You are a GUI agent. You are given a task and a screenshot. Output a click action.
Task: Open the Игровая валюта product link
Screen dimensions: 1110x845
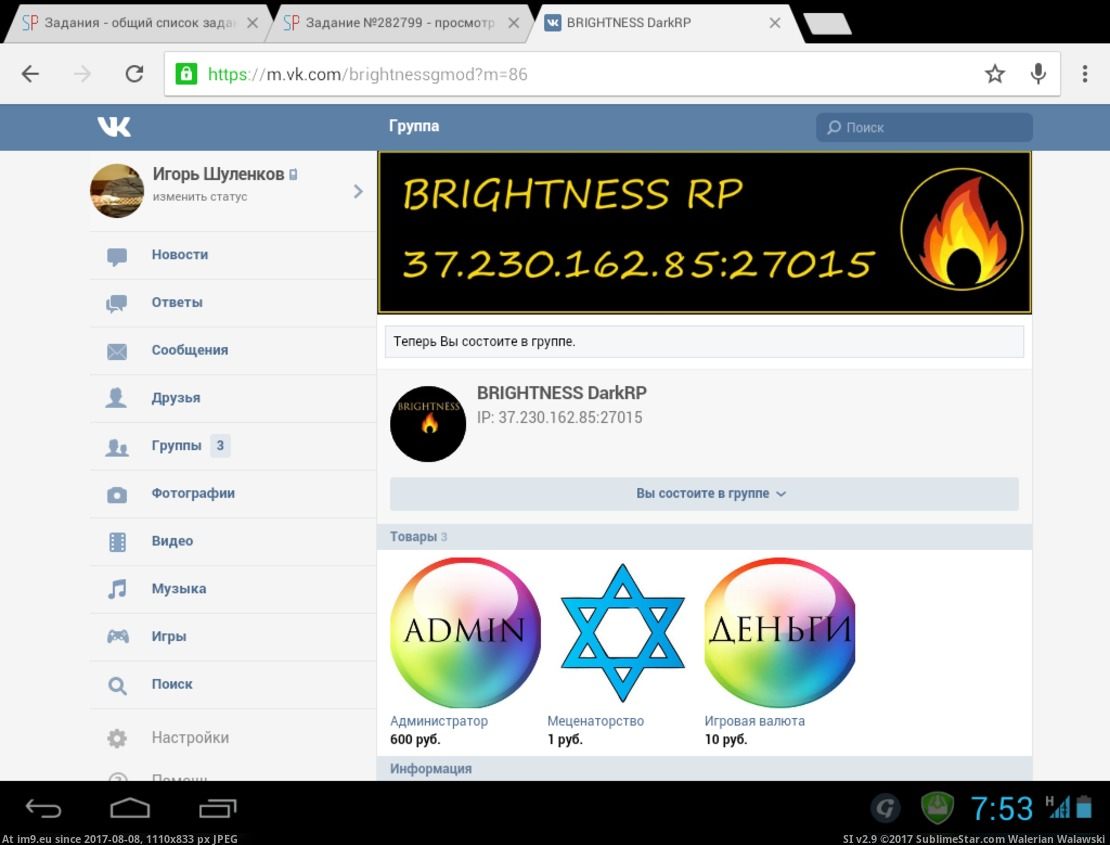754,721
